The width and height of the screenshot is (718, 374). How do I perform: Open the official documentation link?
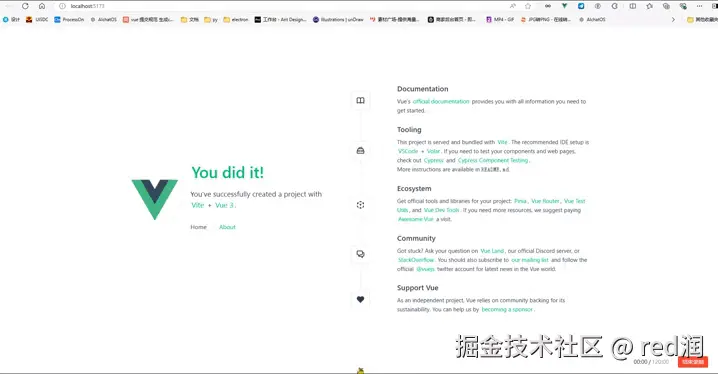[x=441, y=102]
